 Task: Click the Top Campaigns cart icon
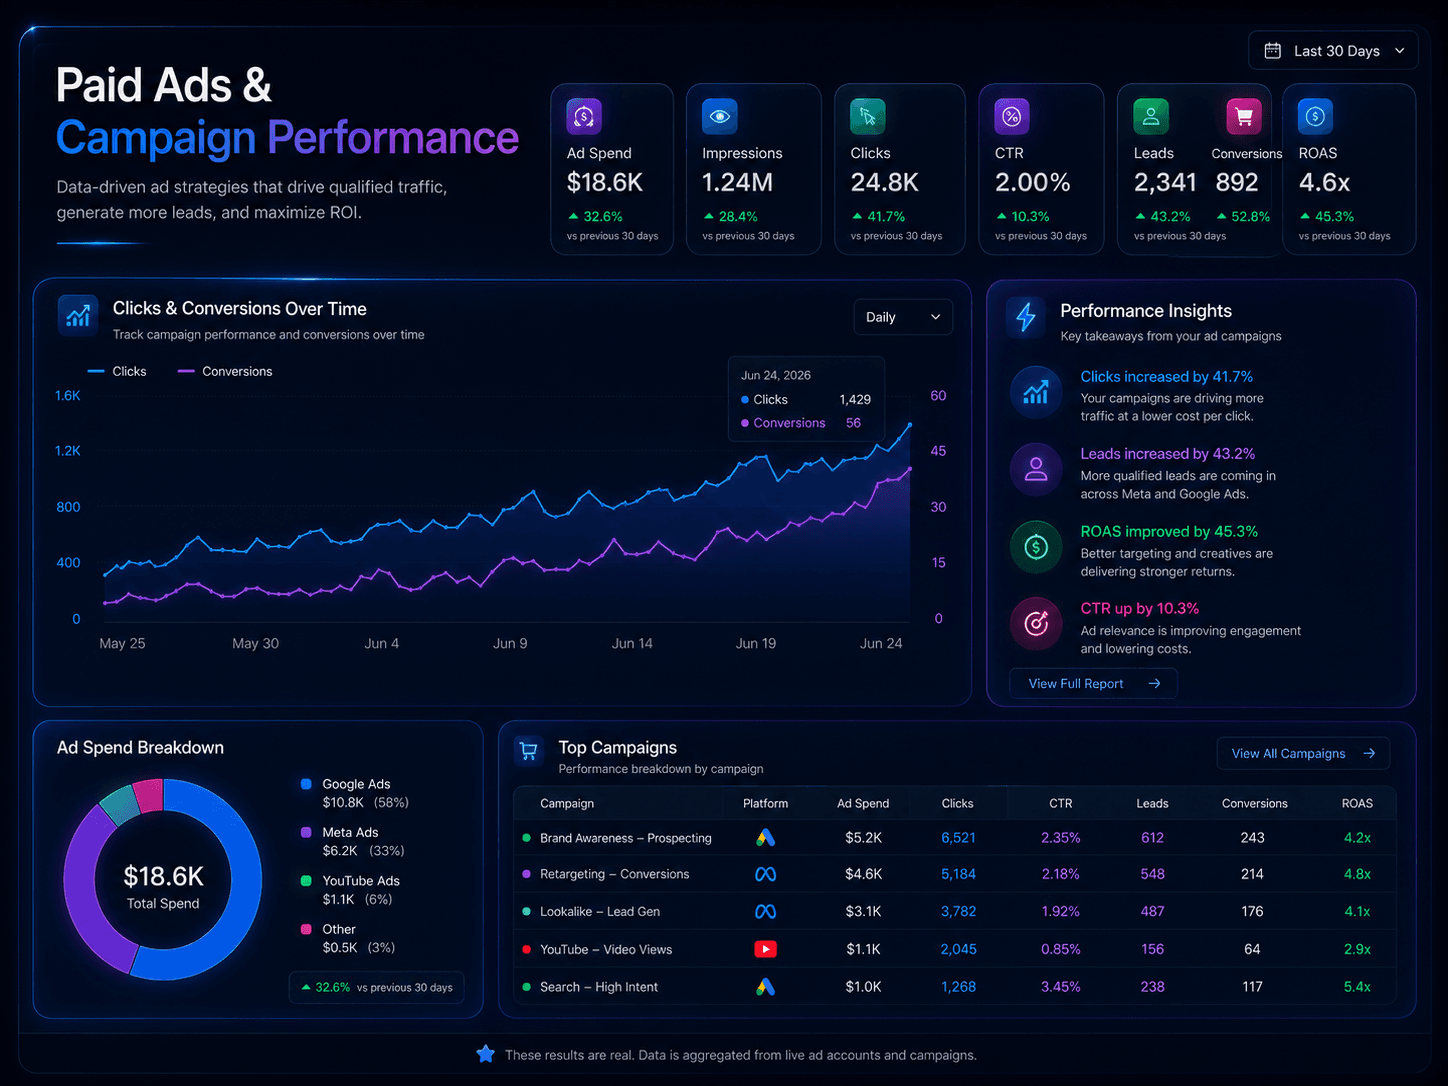point(529,751)
